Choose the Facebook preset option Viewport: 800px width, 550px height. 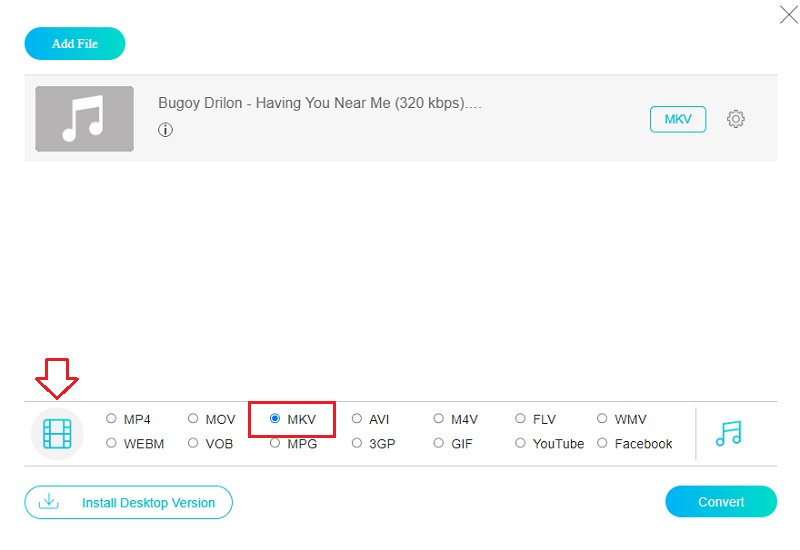[602, 443]
